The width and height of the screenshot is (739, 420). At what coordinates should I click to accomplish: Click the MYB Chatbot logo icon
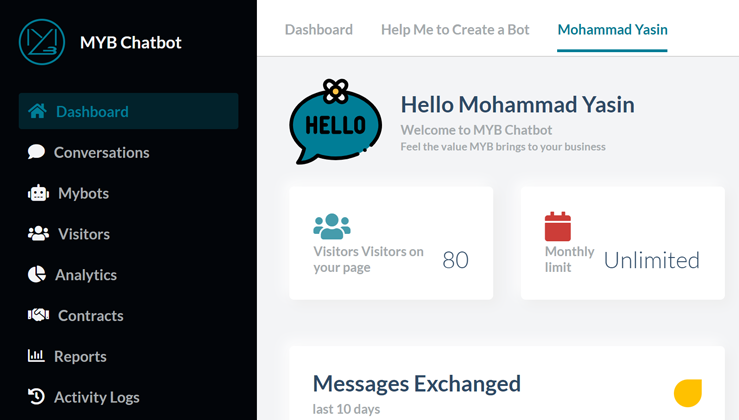tap(42, 42)
